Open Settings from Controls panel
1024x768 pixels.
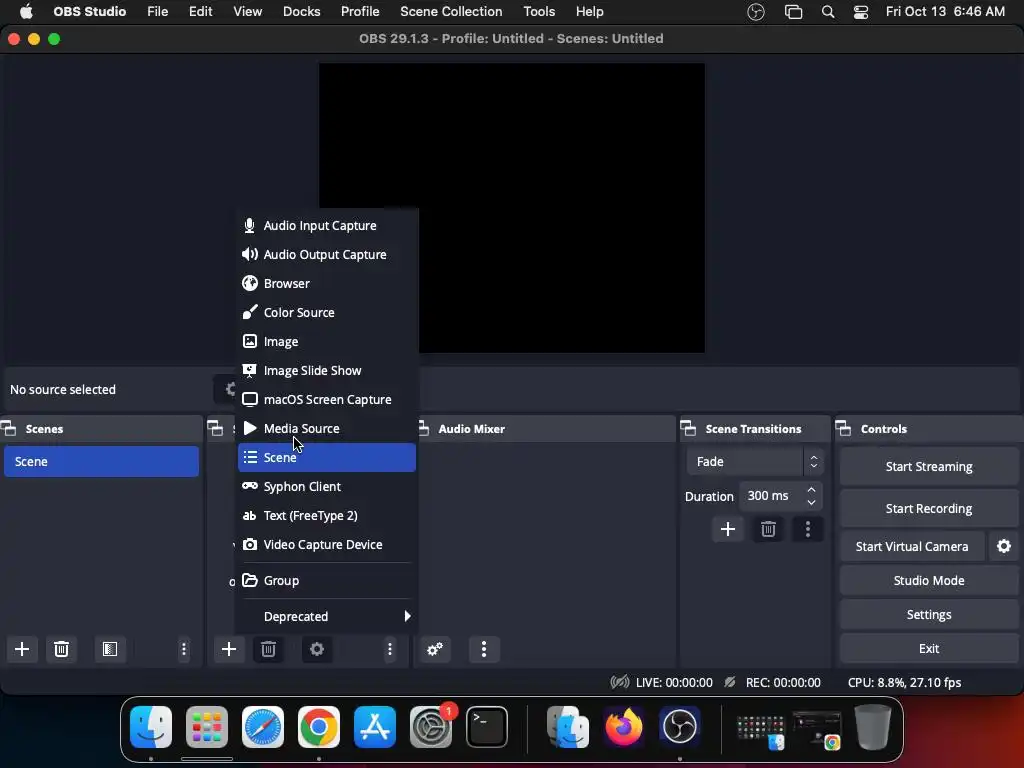[x=929, y=615]
